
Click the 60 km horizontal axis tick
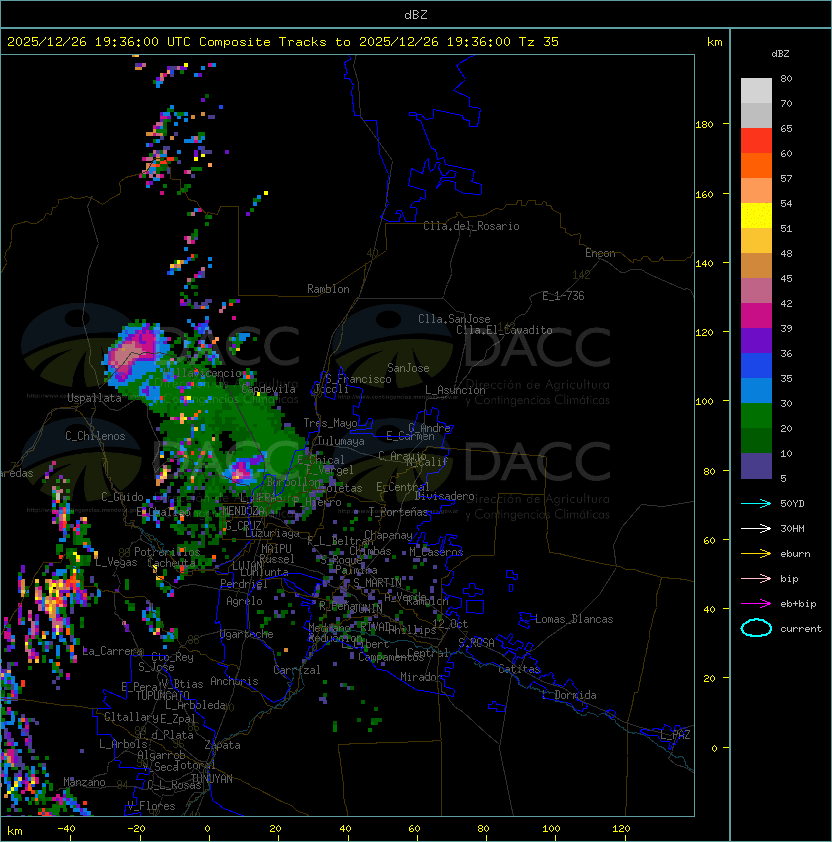pyautogui.click(x=414, y=829)
